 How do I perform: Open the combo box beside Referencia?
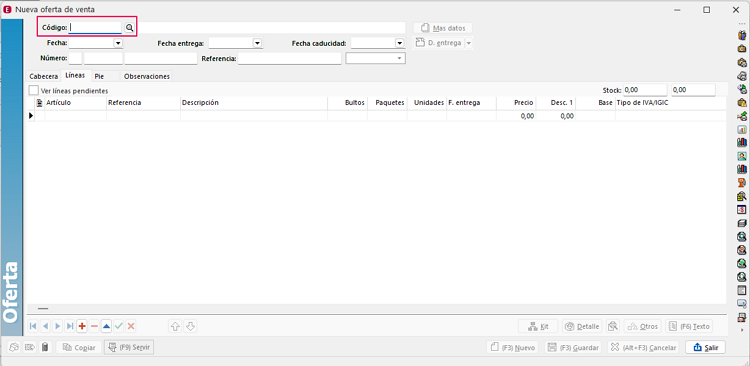(375, 58)
